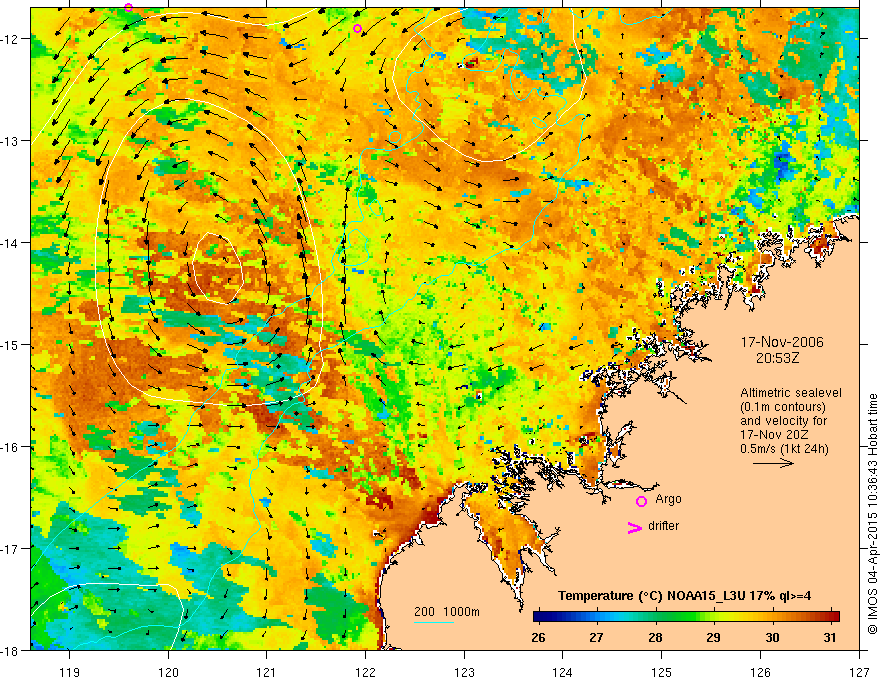Click the longitude axis label 123

coord(464,672)
